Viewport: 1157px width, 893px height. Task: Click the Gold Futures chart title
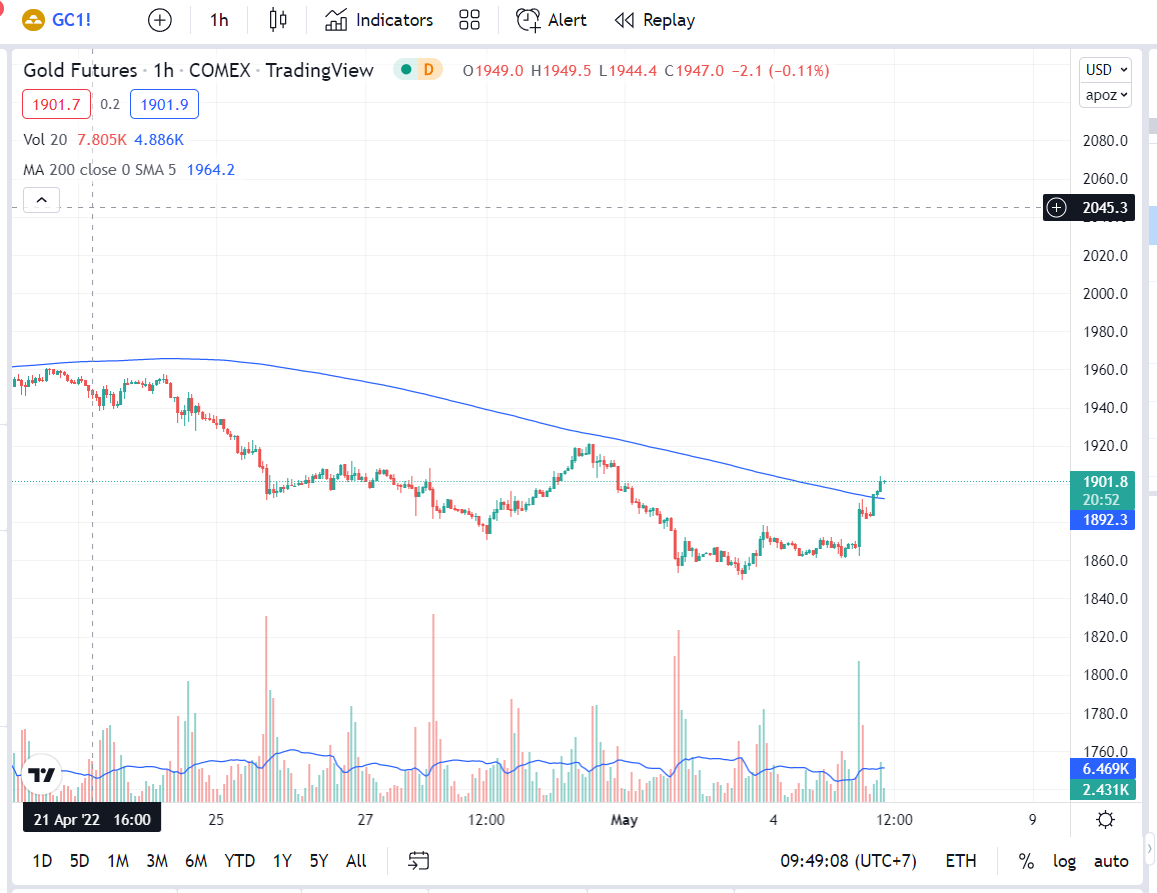pyautogui.click(x=80, y=70)
